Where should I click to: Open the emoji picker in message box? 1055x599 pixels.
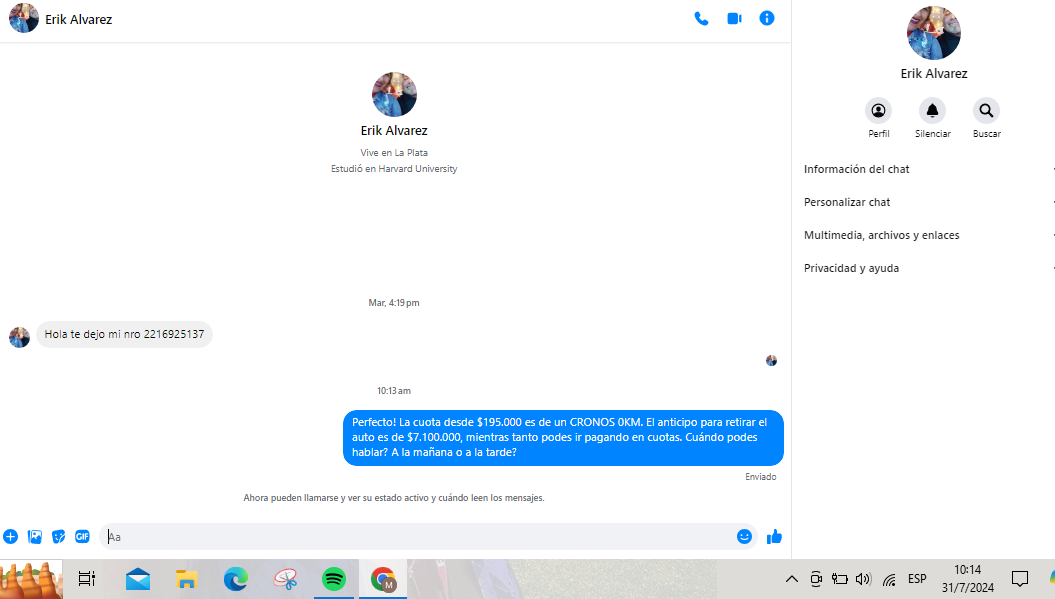click(x=744, y=537)
